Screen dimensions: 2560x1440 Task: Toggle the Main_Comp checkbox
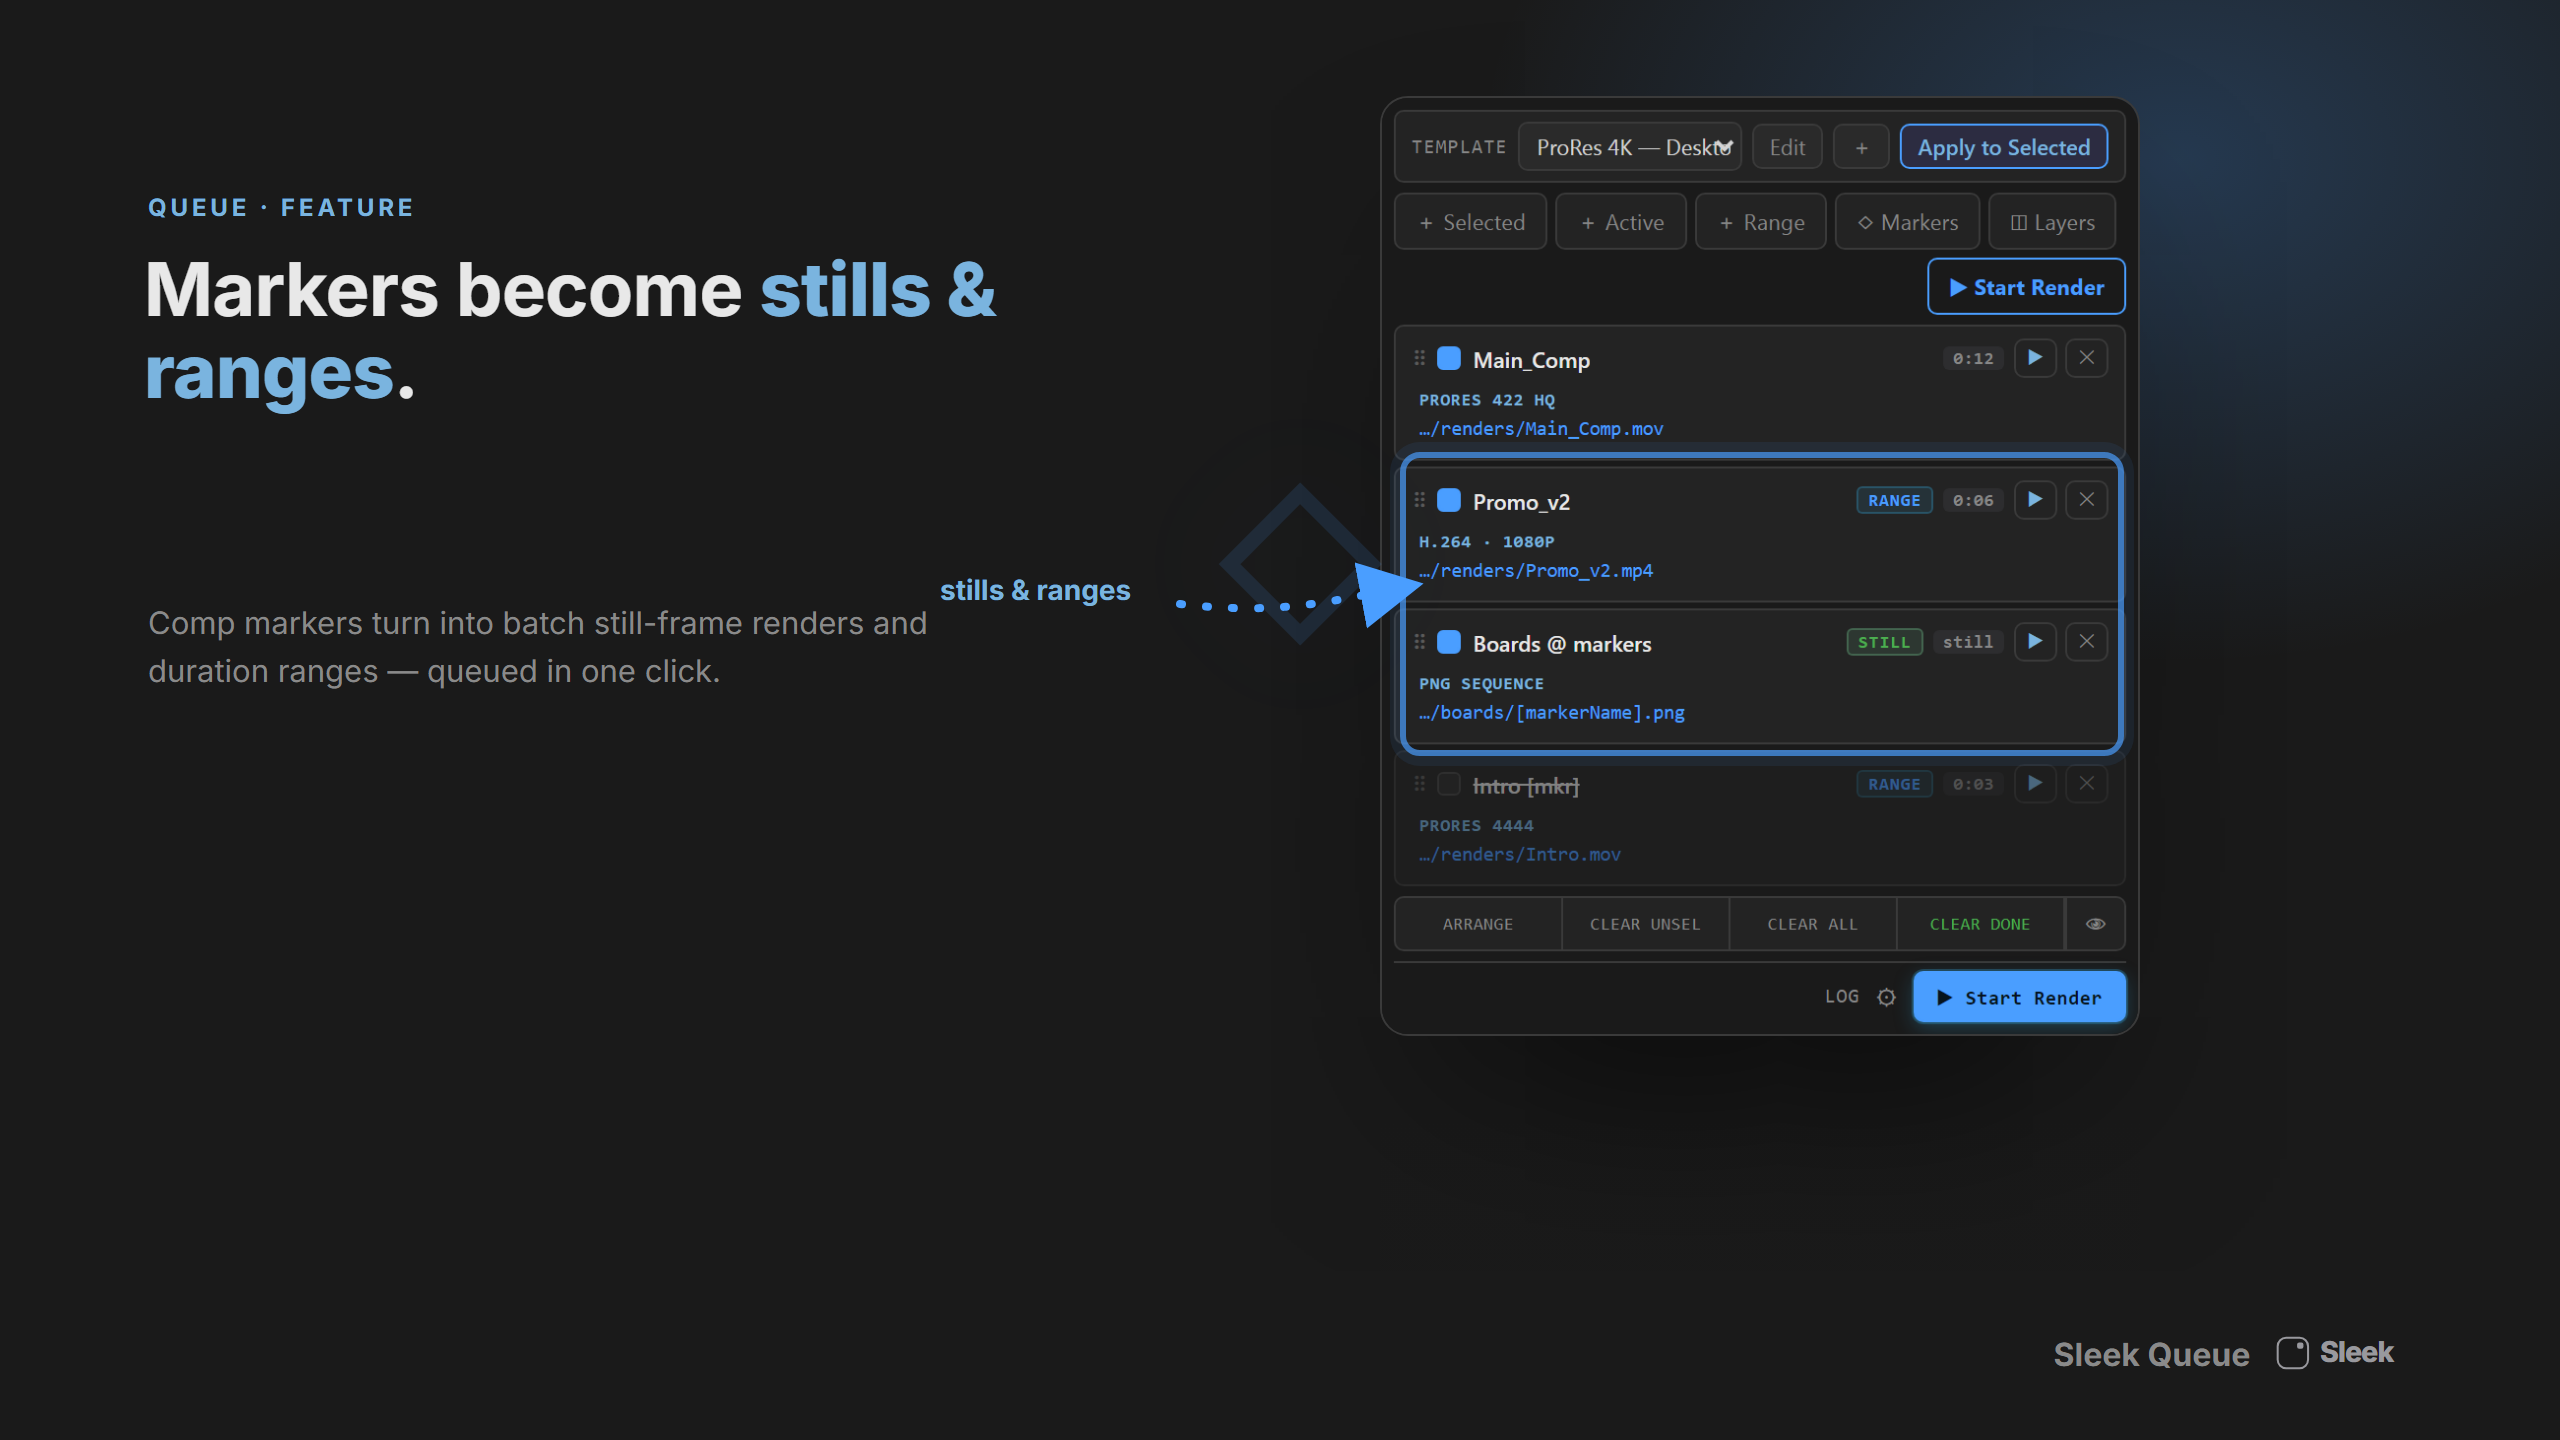1449,359
